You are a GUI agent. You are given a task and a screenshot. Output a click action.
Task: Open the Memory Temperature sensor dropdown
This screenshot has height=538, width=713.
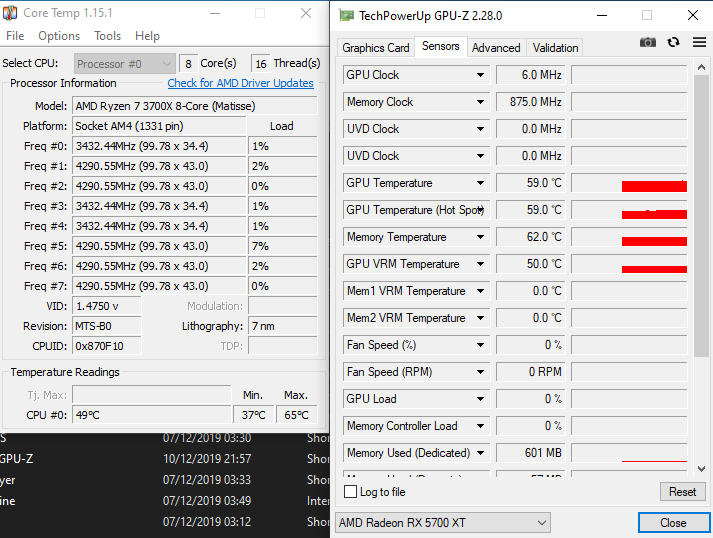pos(480,237)
